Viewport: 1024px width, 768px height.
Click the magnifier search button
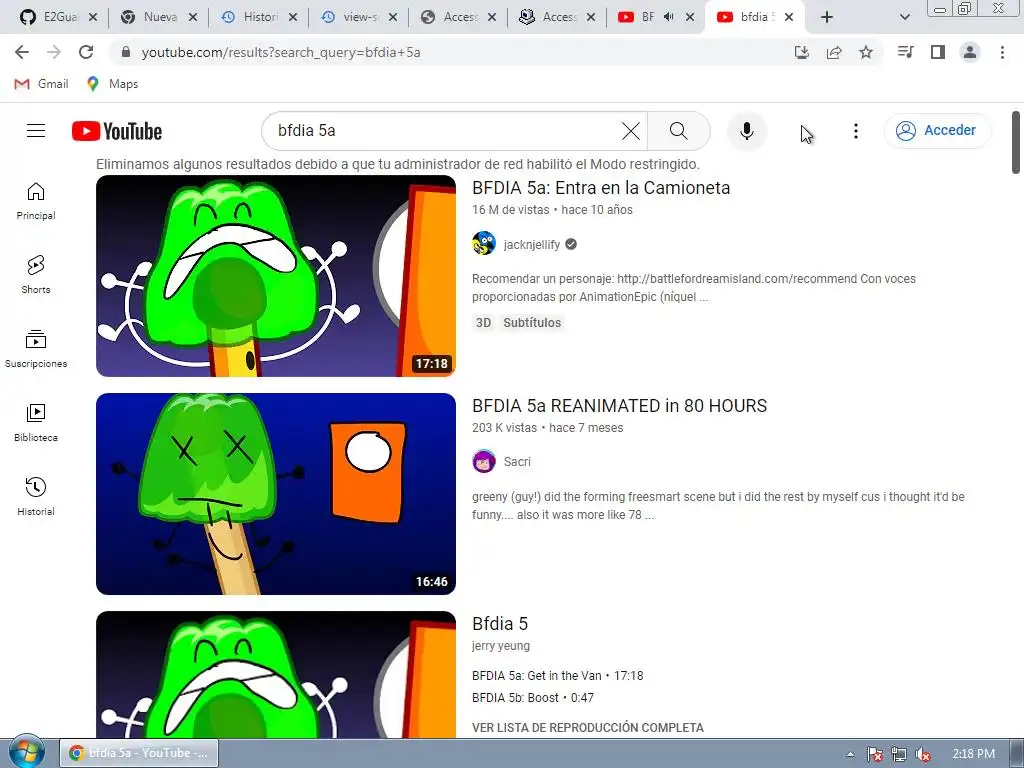pos(679,131)
